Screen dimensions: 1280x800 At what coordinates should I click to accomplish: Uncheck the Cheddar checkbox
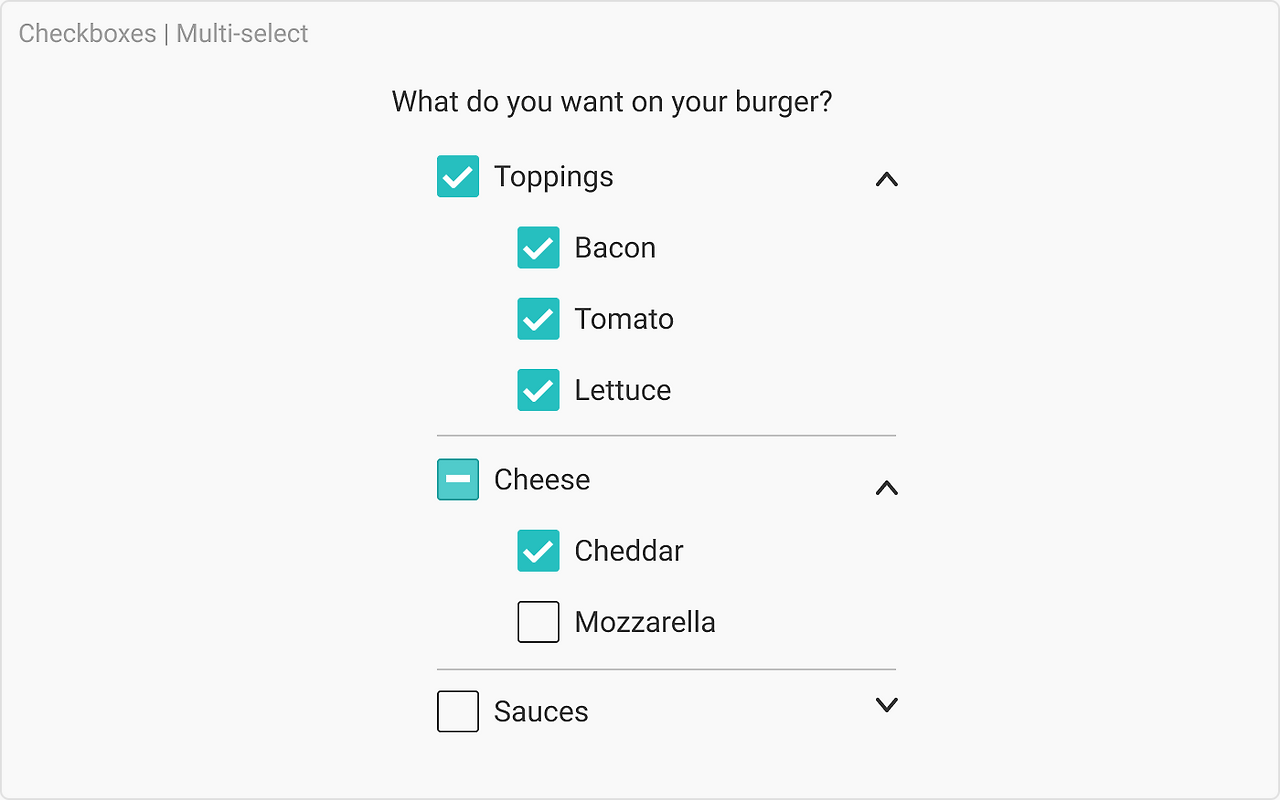click(x=538, y=551)
